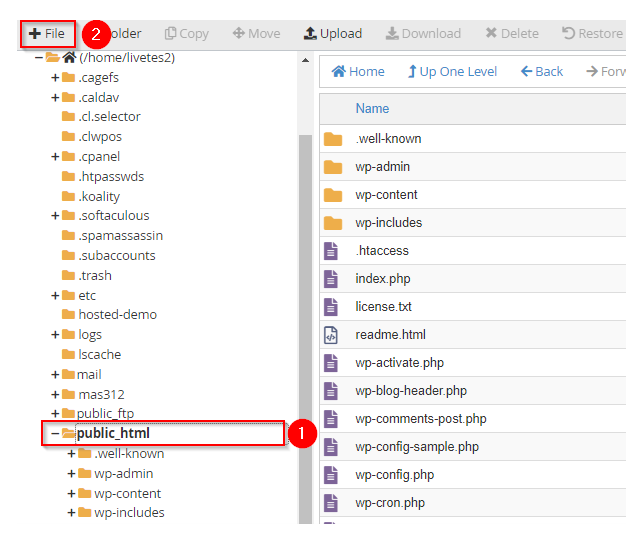Expand the mail tree folder

(55, 374)
